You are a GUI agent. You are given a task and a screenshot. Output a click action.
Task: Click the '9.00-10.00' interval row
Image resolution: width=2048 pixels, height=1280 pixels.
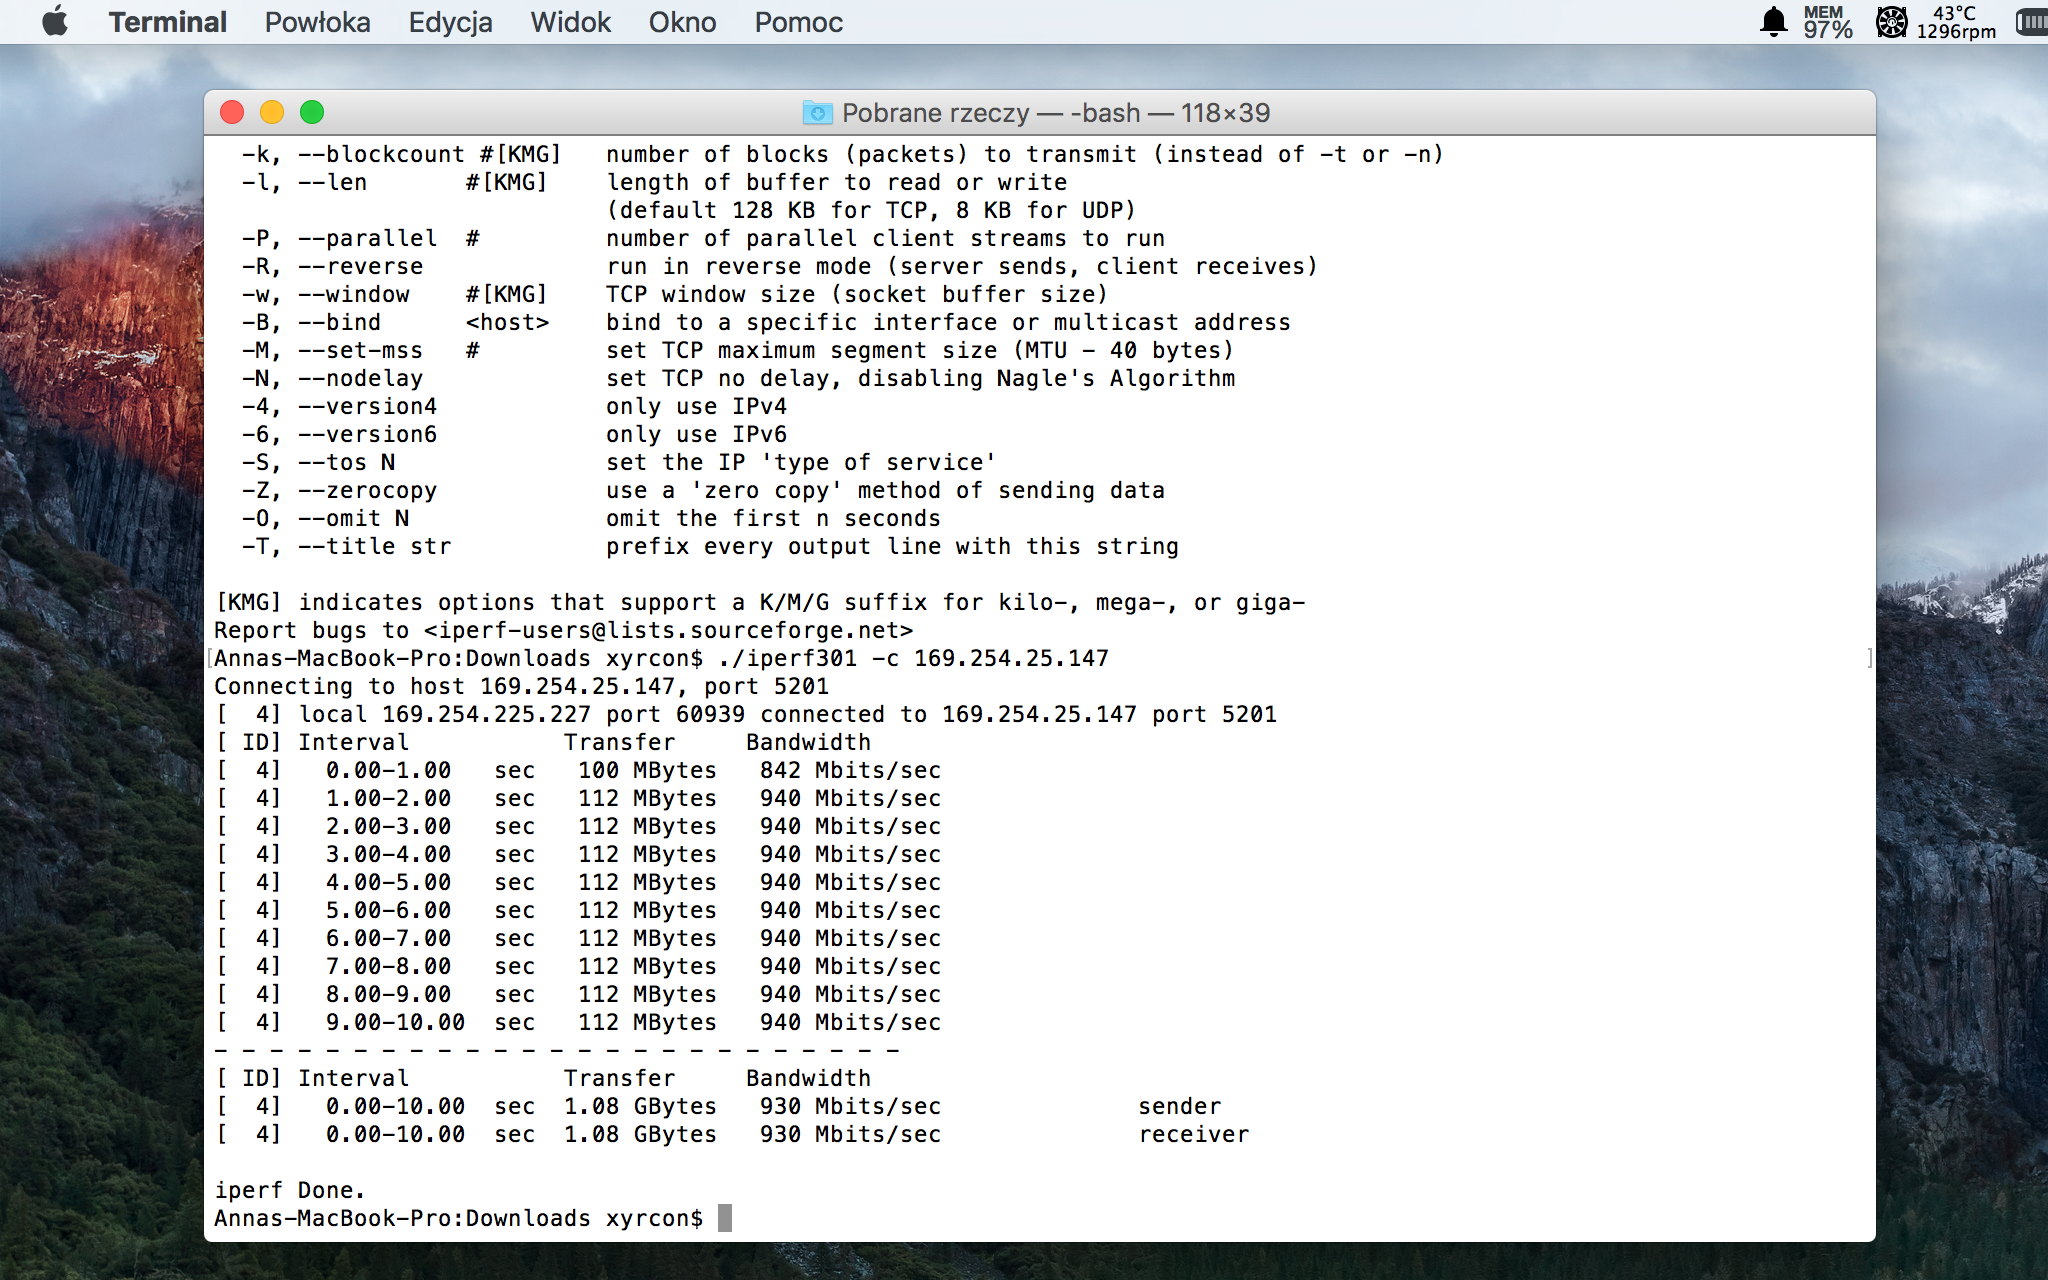[579, 1022]
